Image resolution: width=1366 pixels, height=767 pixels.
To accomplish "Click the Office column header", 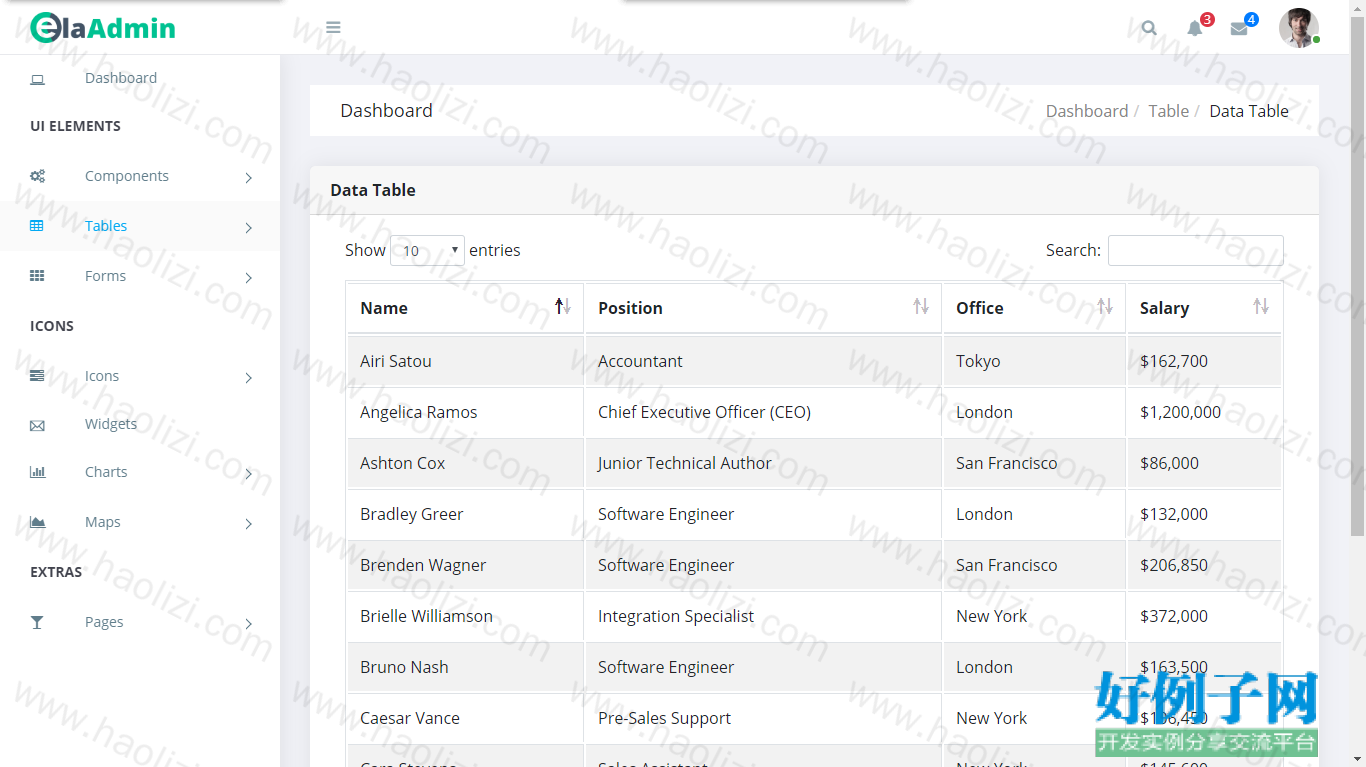I will 1034,308.
